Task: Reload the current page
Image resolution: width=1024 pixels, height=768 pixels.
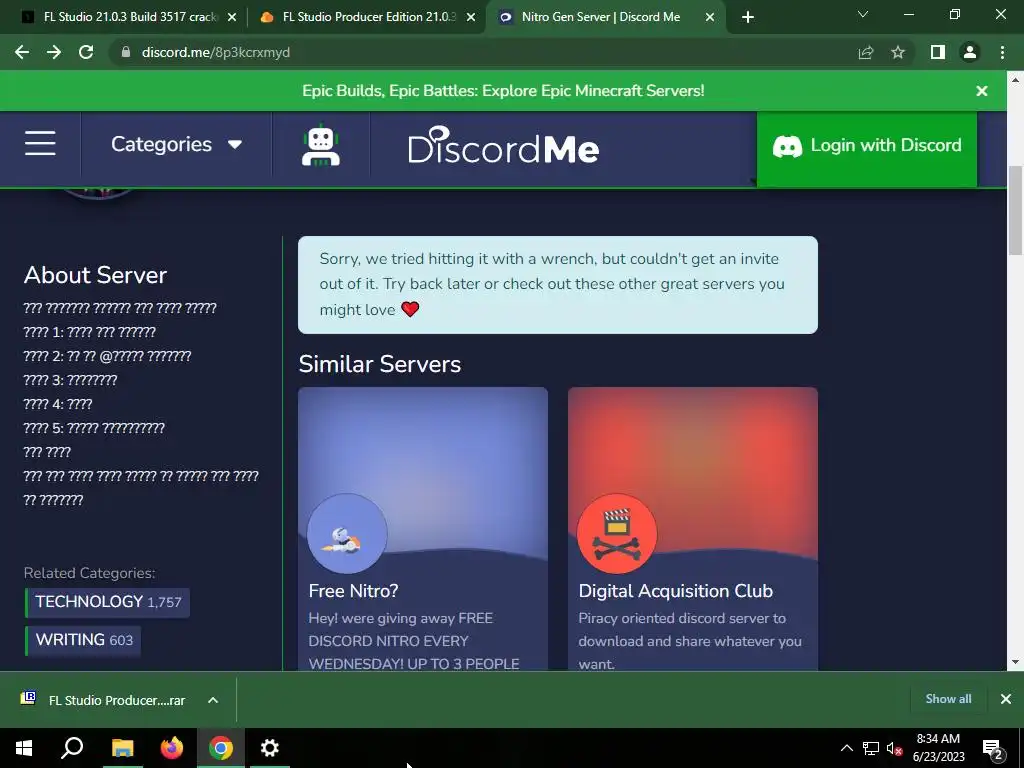Action: (86, 52)
